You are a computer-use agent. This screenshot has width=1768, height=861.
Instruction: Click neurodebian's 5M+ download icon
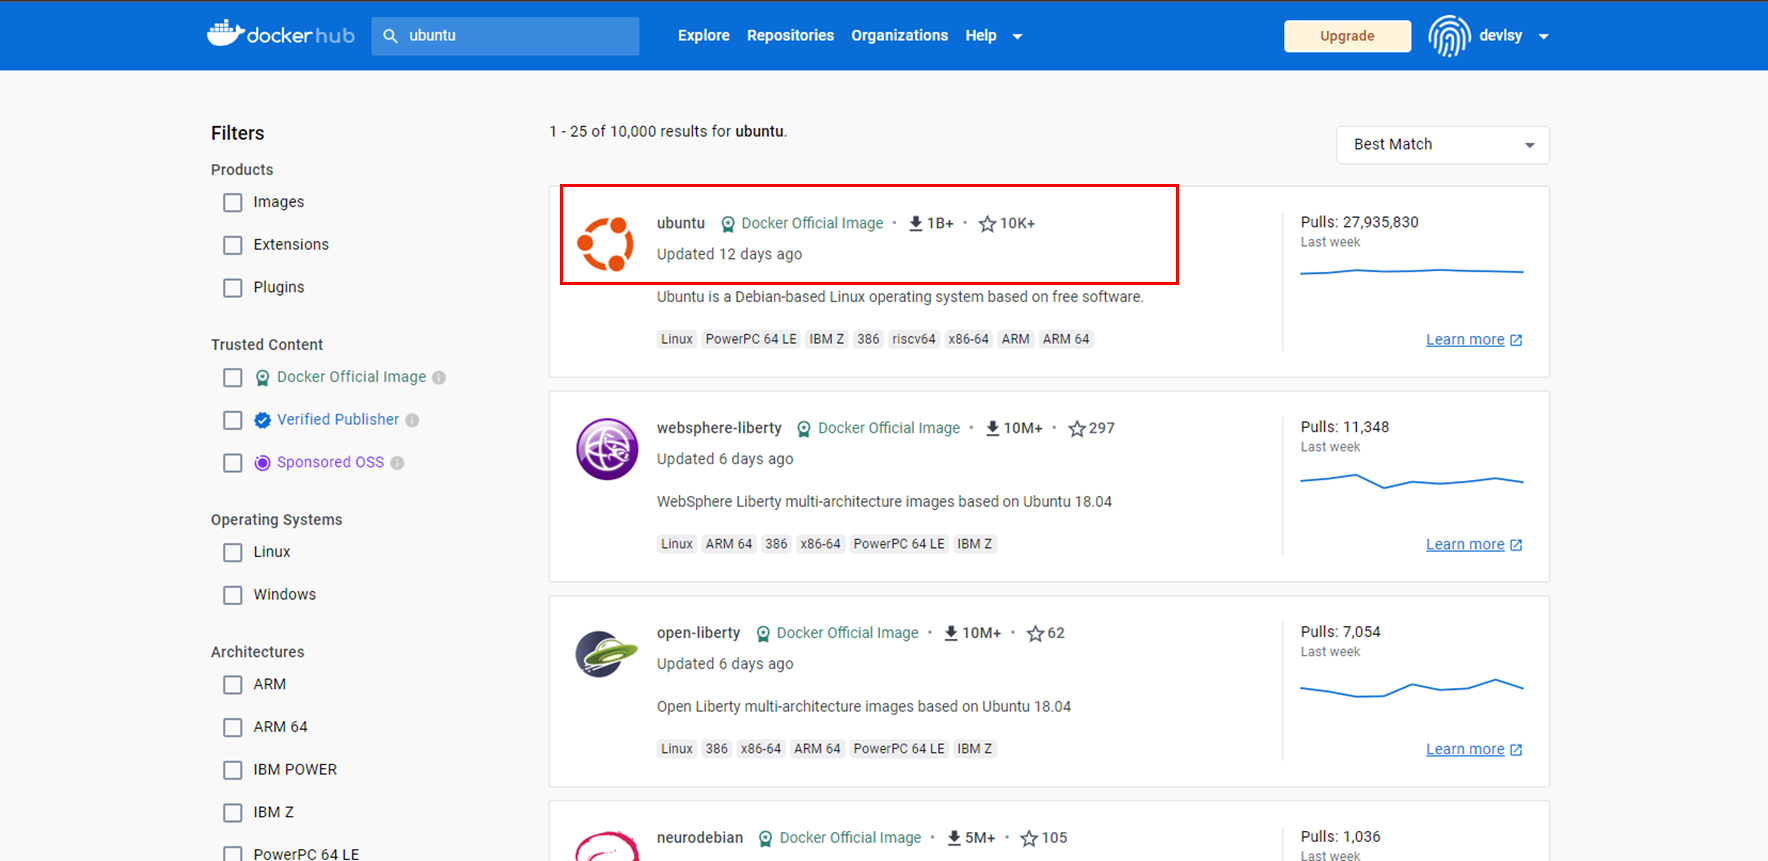click(954, 838)
